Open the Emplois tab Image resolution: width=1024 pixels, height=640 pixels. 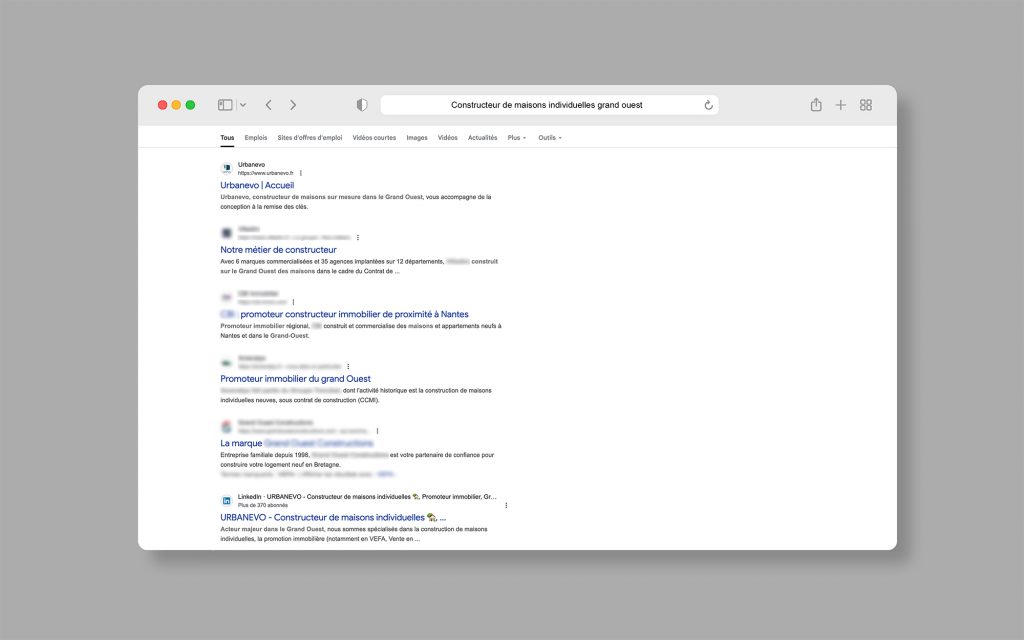tap(256, 138)
